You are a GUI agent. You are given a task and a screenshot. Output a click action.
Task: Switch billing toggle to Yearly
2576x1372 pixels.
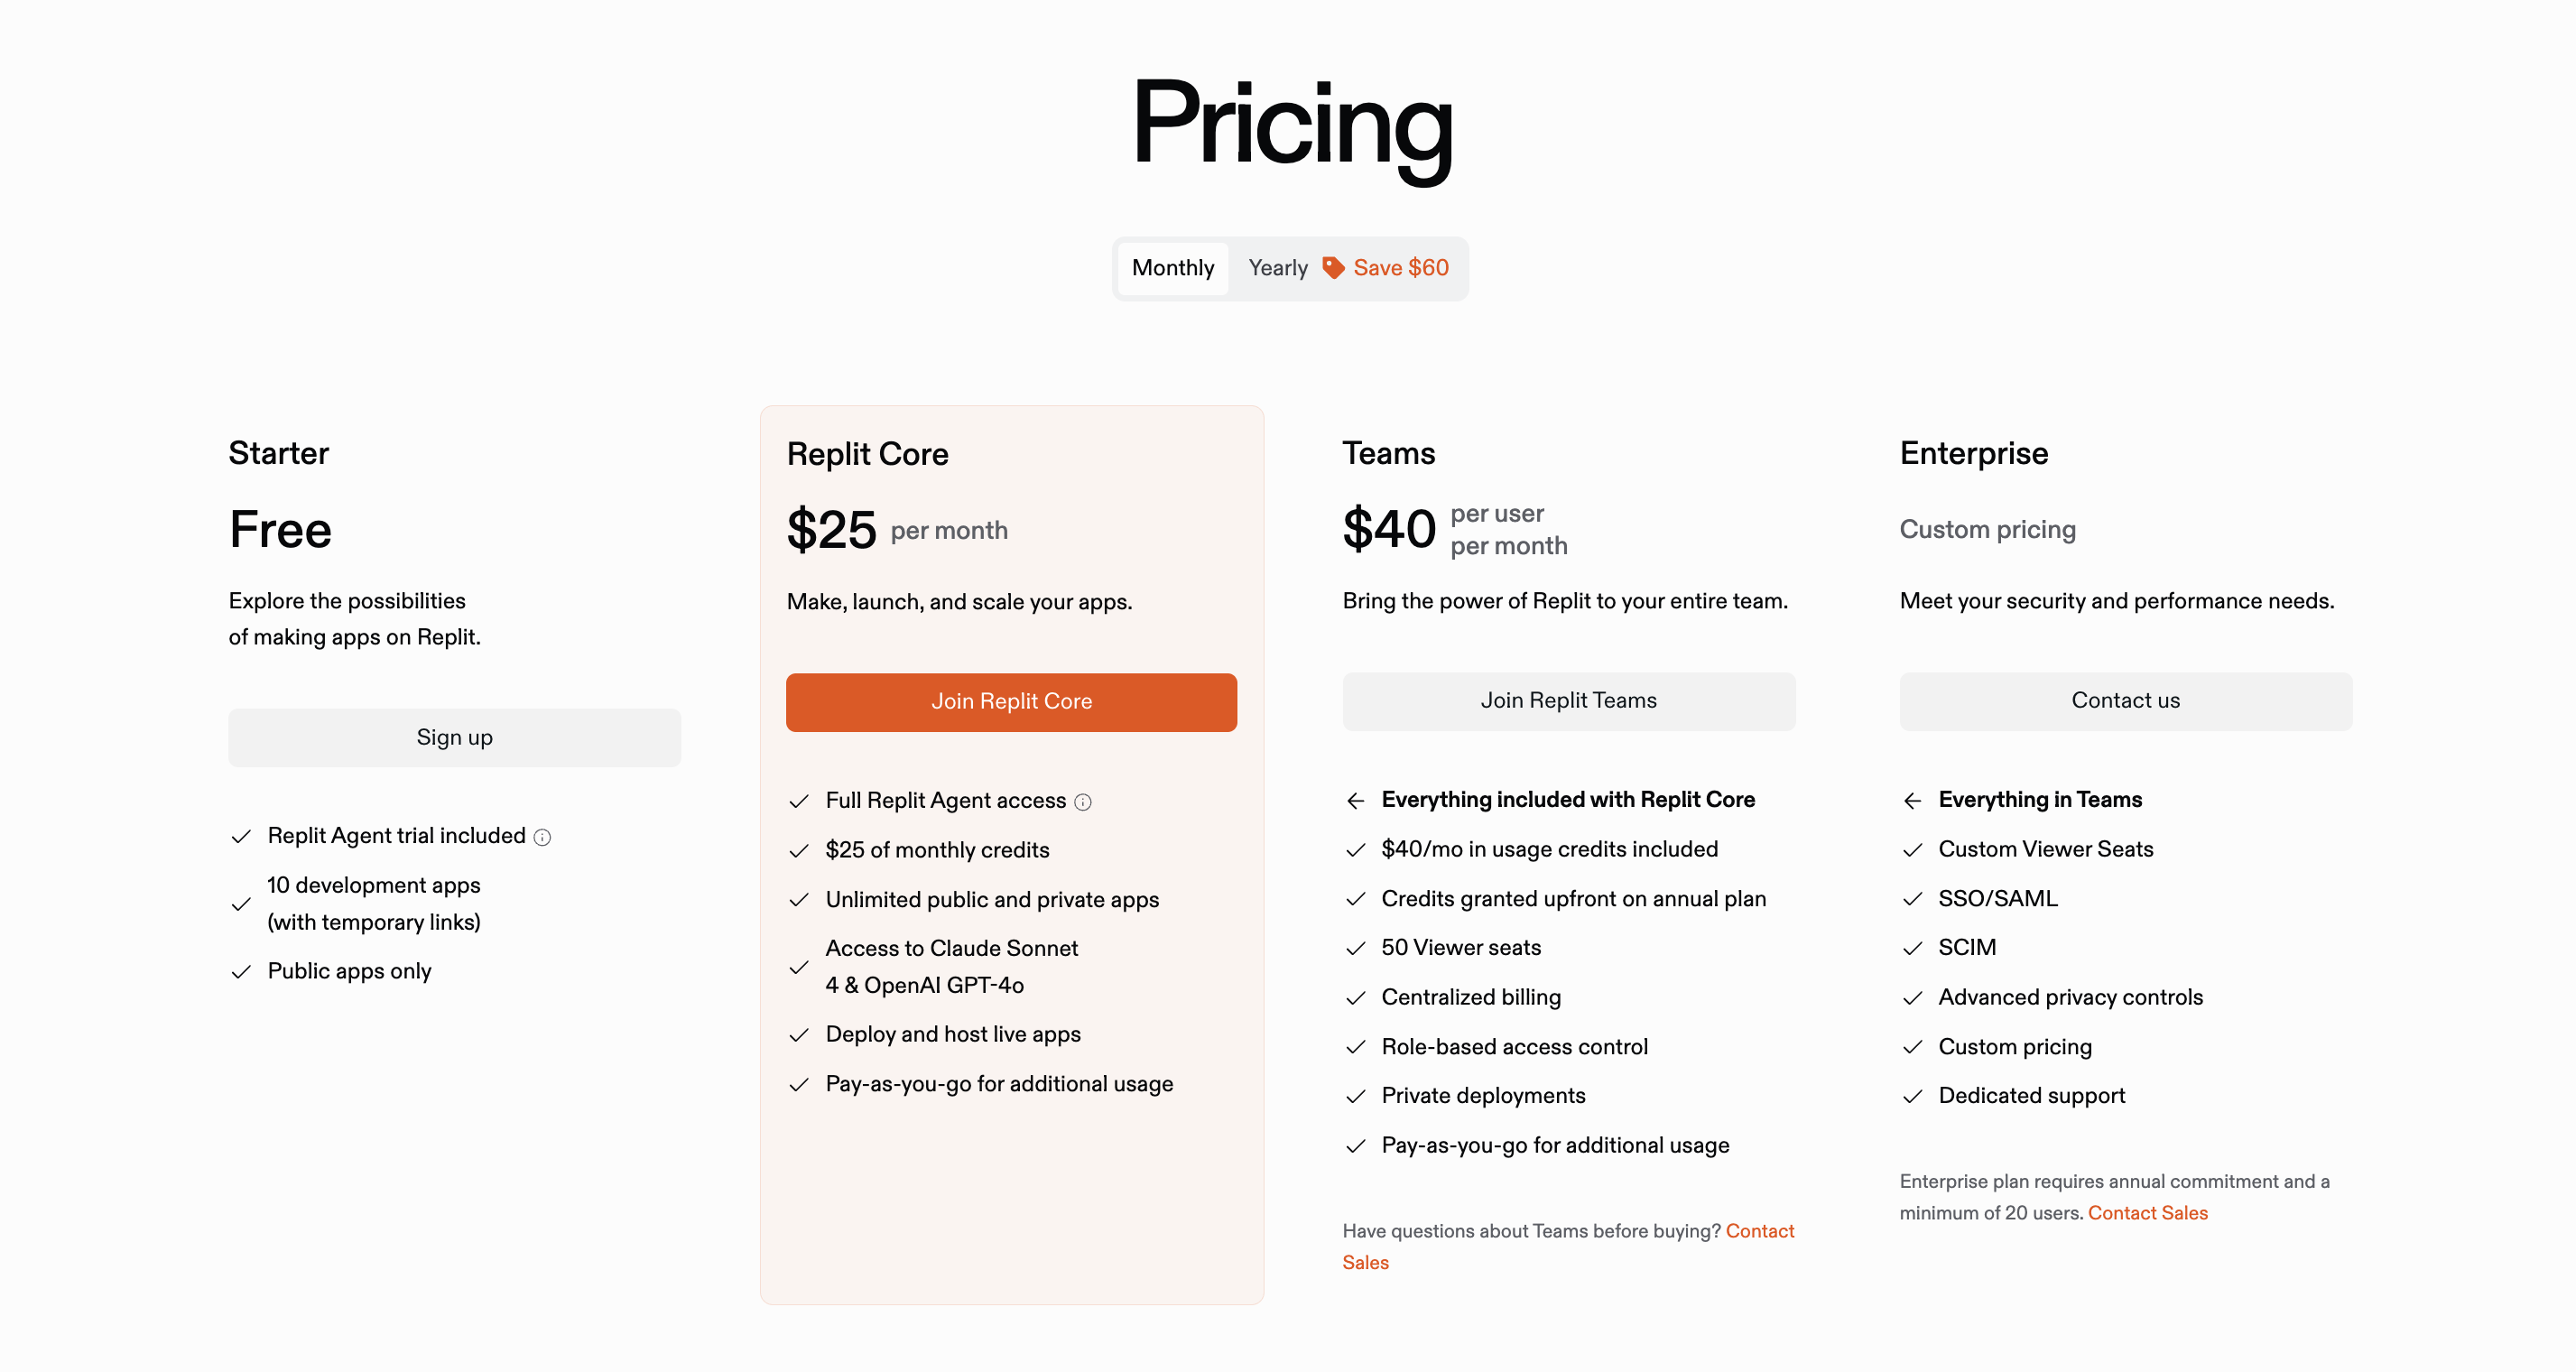tap(1277, 268)
